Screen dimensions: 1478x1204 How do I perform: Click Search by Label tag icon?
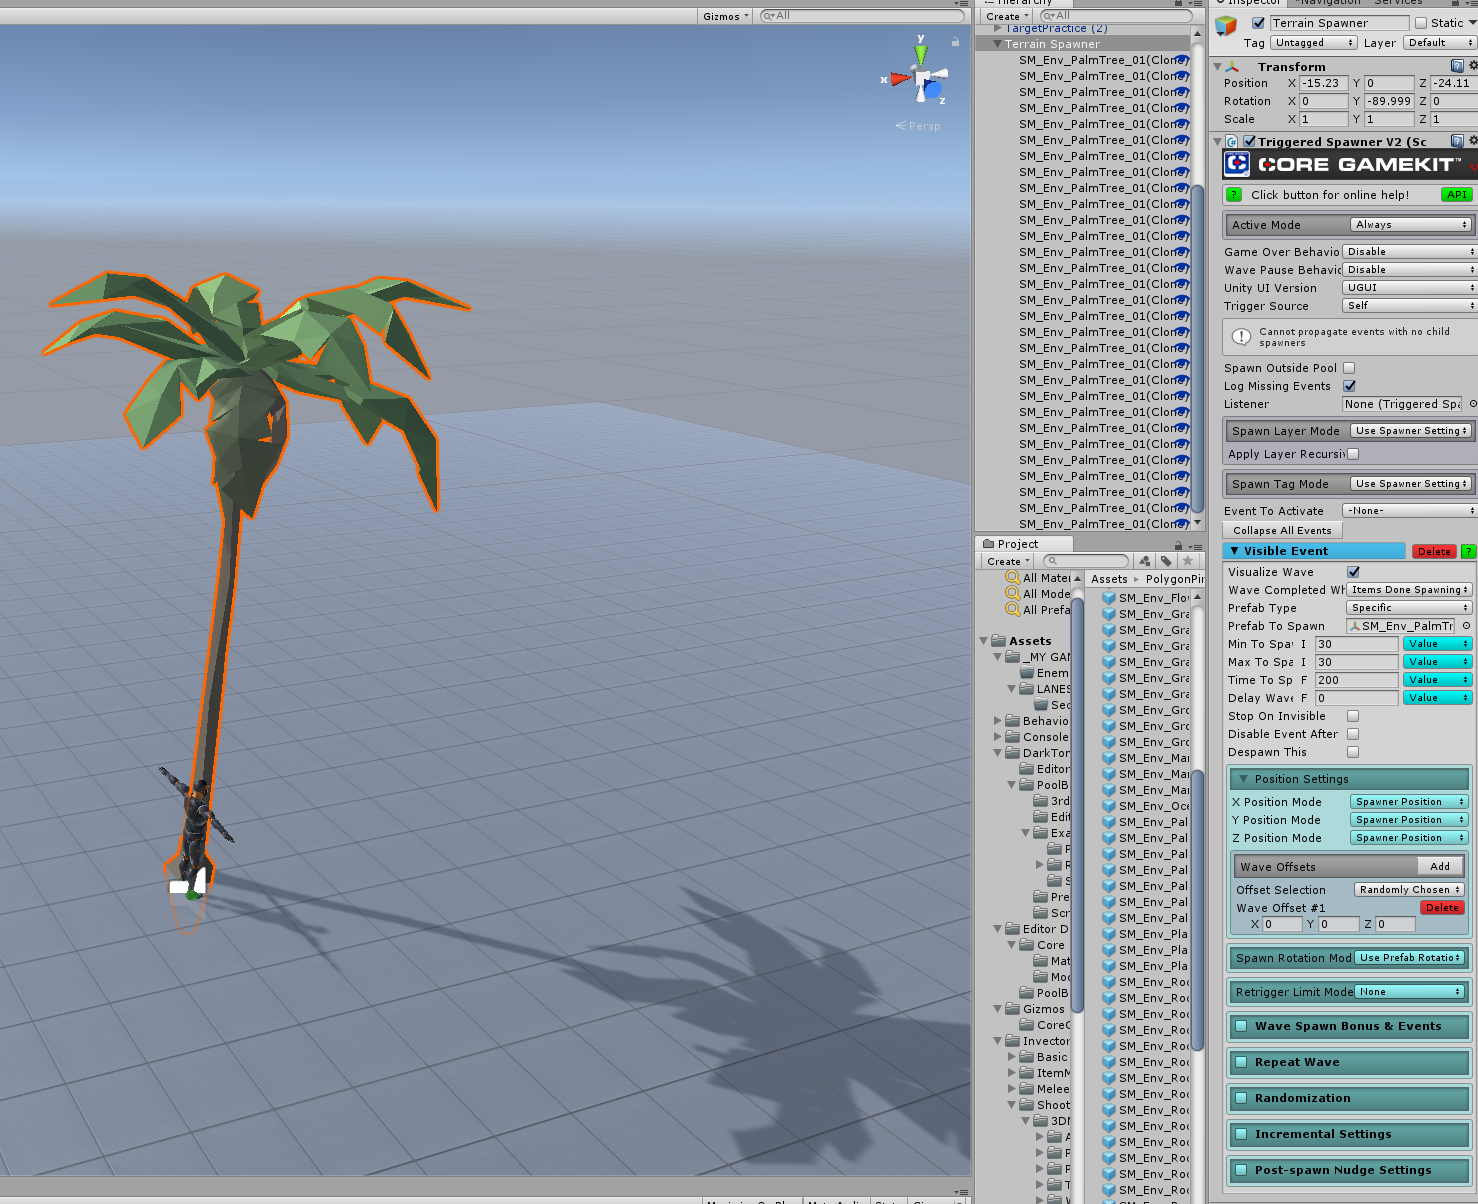coord(1166,561)
